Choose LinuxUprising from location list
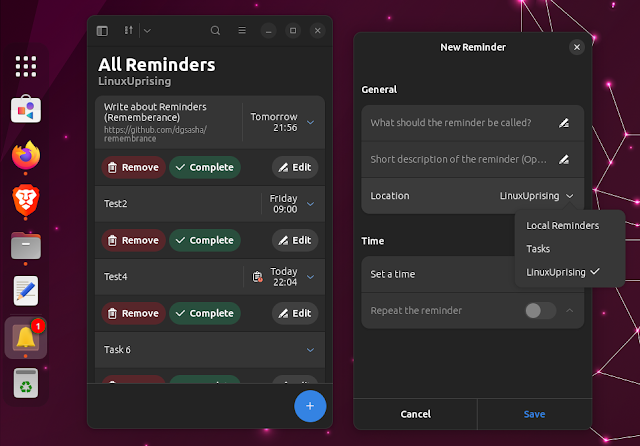The width and height of the screenshot is (640, 446). 562,272
